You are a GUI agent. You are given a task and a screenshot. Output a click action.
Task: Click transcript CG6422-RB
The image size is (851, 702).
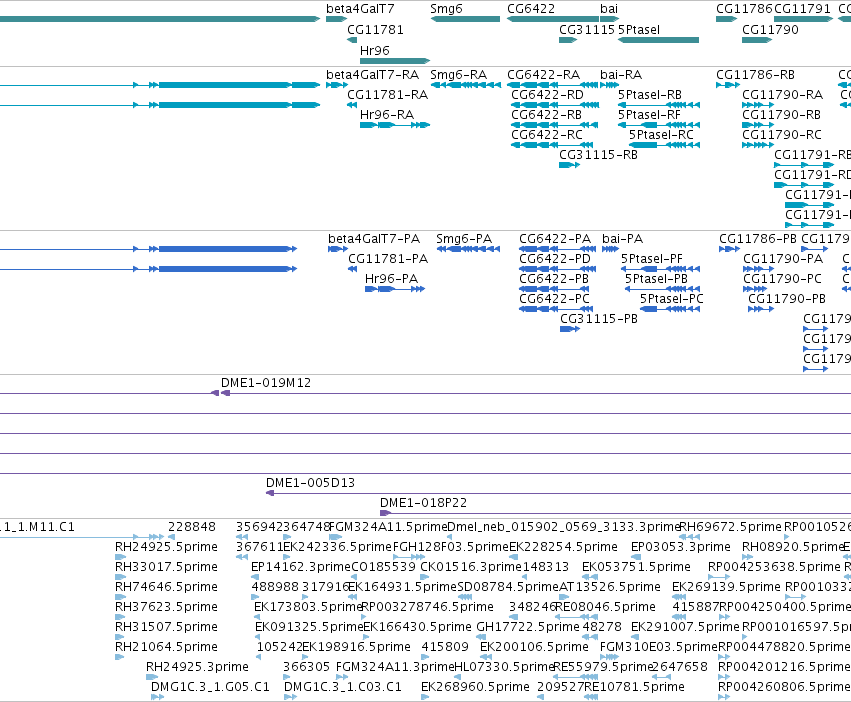click(555, 125)
